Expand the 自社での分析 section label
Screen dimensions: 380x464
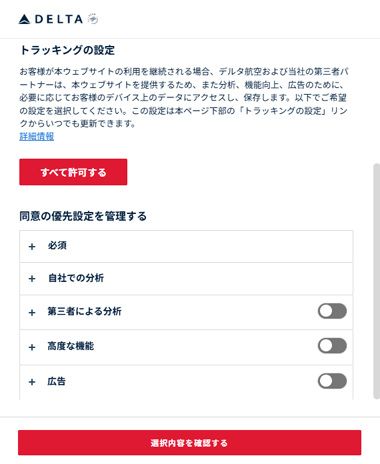pyautogui.click(x=76, y=278)
